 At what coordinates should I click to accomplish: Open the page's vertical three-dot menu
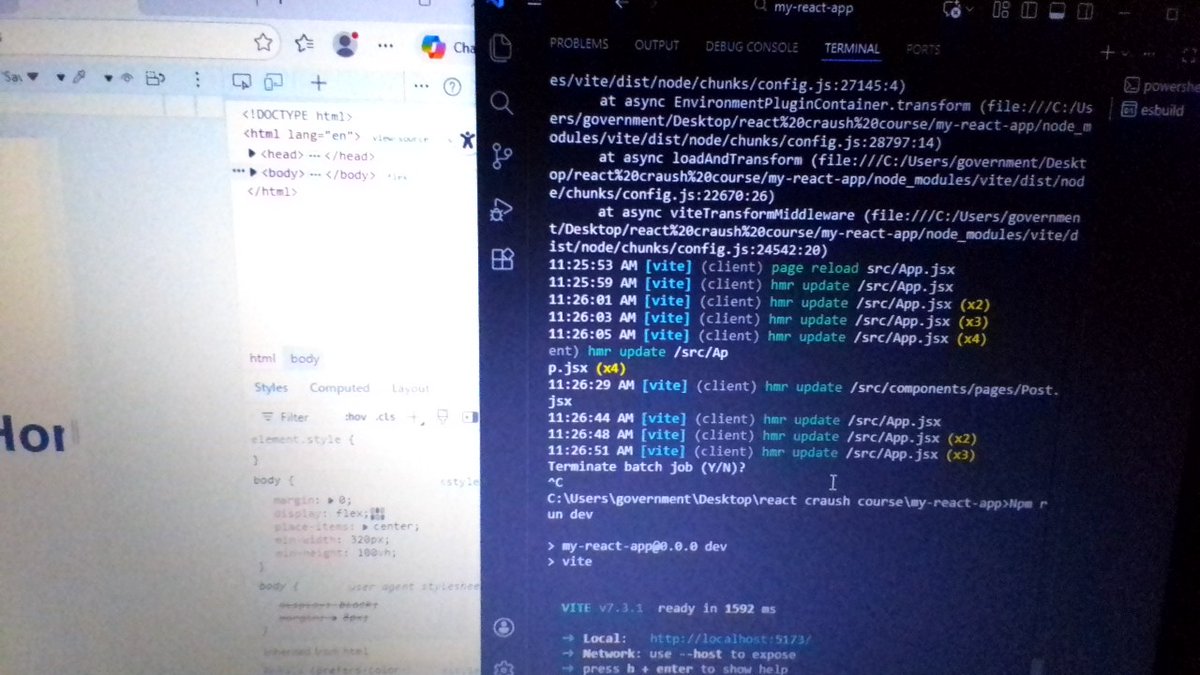pos(198,79)
